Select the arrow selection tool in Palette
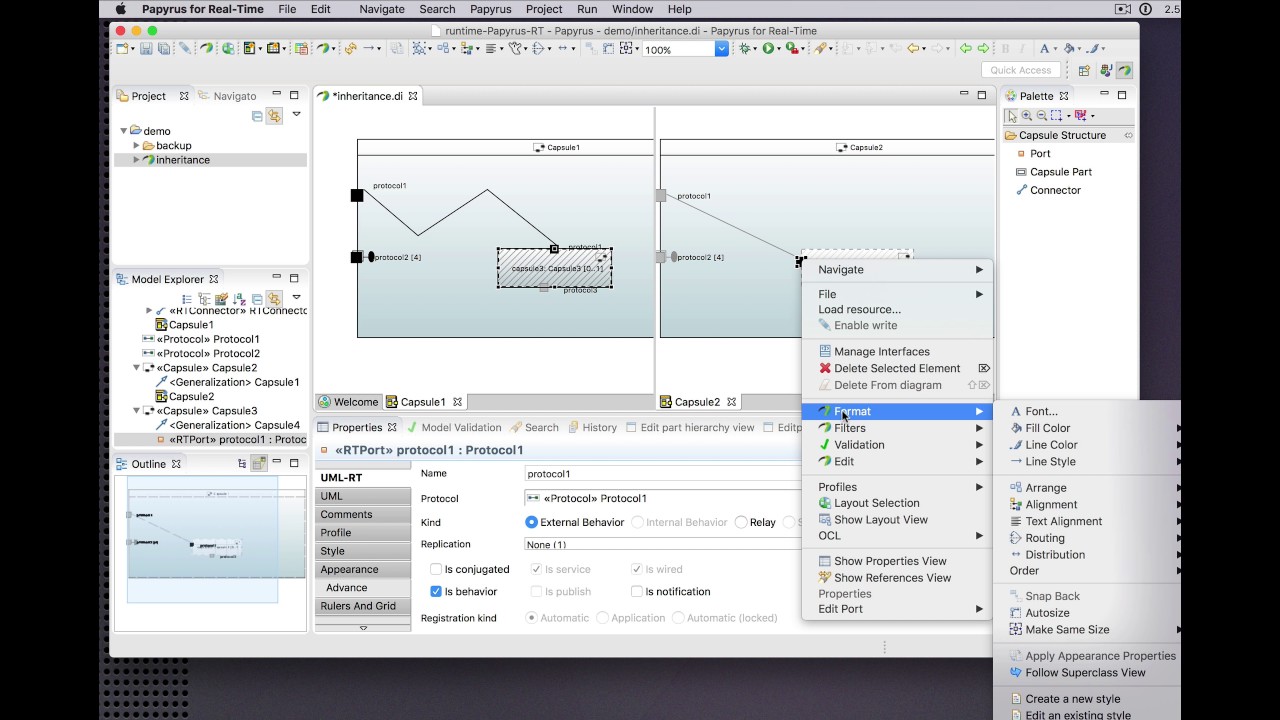The height and width of the screenshot is (720, 1280). coord(1012,116)
